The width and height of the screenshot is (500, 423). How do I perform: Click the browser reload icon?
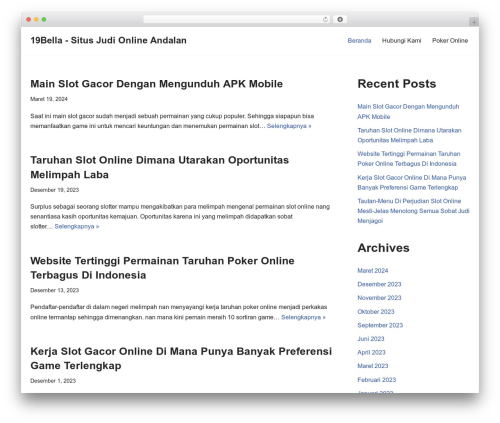(x=325, y=20)
